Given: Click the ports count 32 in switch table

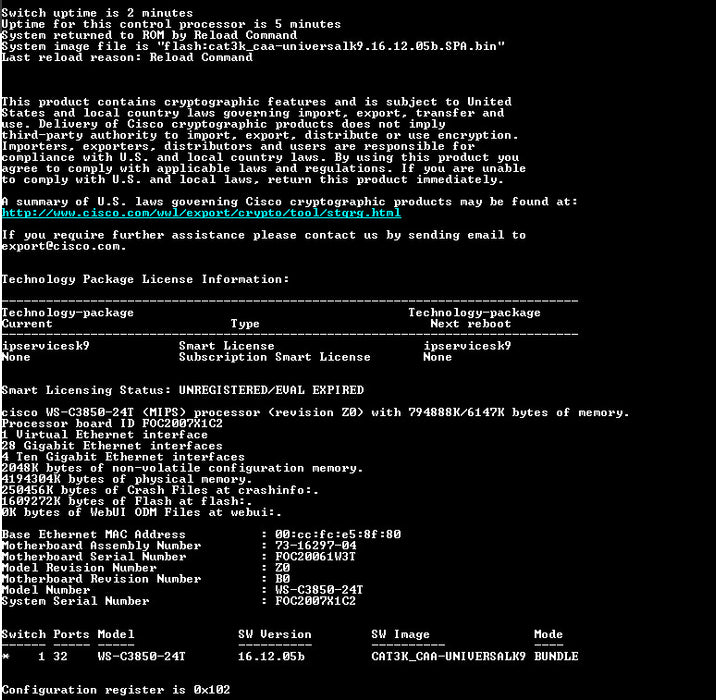Looking at the screenshot, I should click(x=60, y=657).
